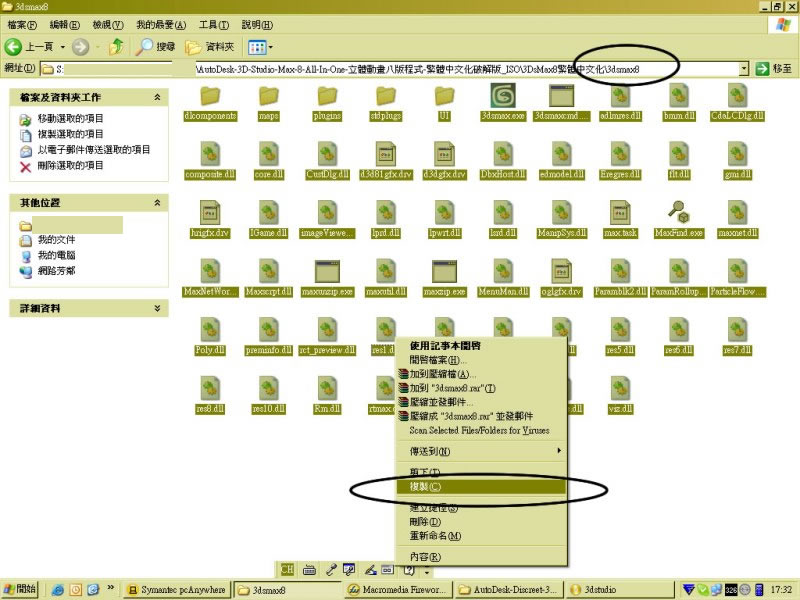This screenshot has width=800, height=600.
Task: Open the 開始 Start button
Action: point(19,589)
